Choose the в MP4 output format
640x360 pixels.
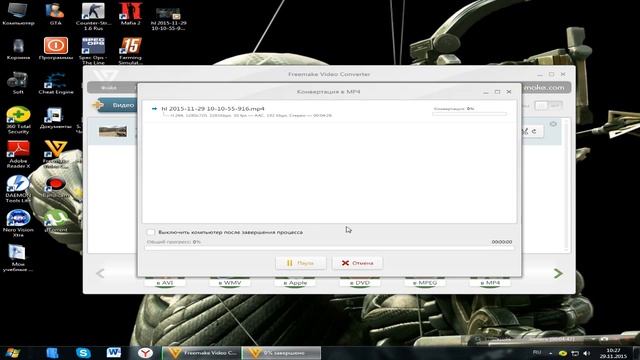tap(490, 282)
